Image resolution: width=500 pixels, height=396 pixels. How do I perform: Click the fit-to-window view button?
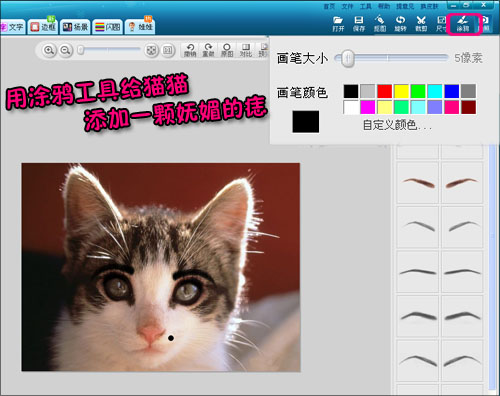[x=151, y=50]
